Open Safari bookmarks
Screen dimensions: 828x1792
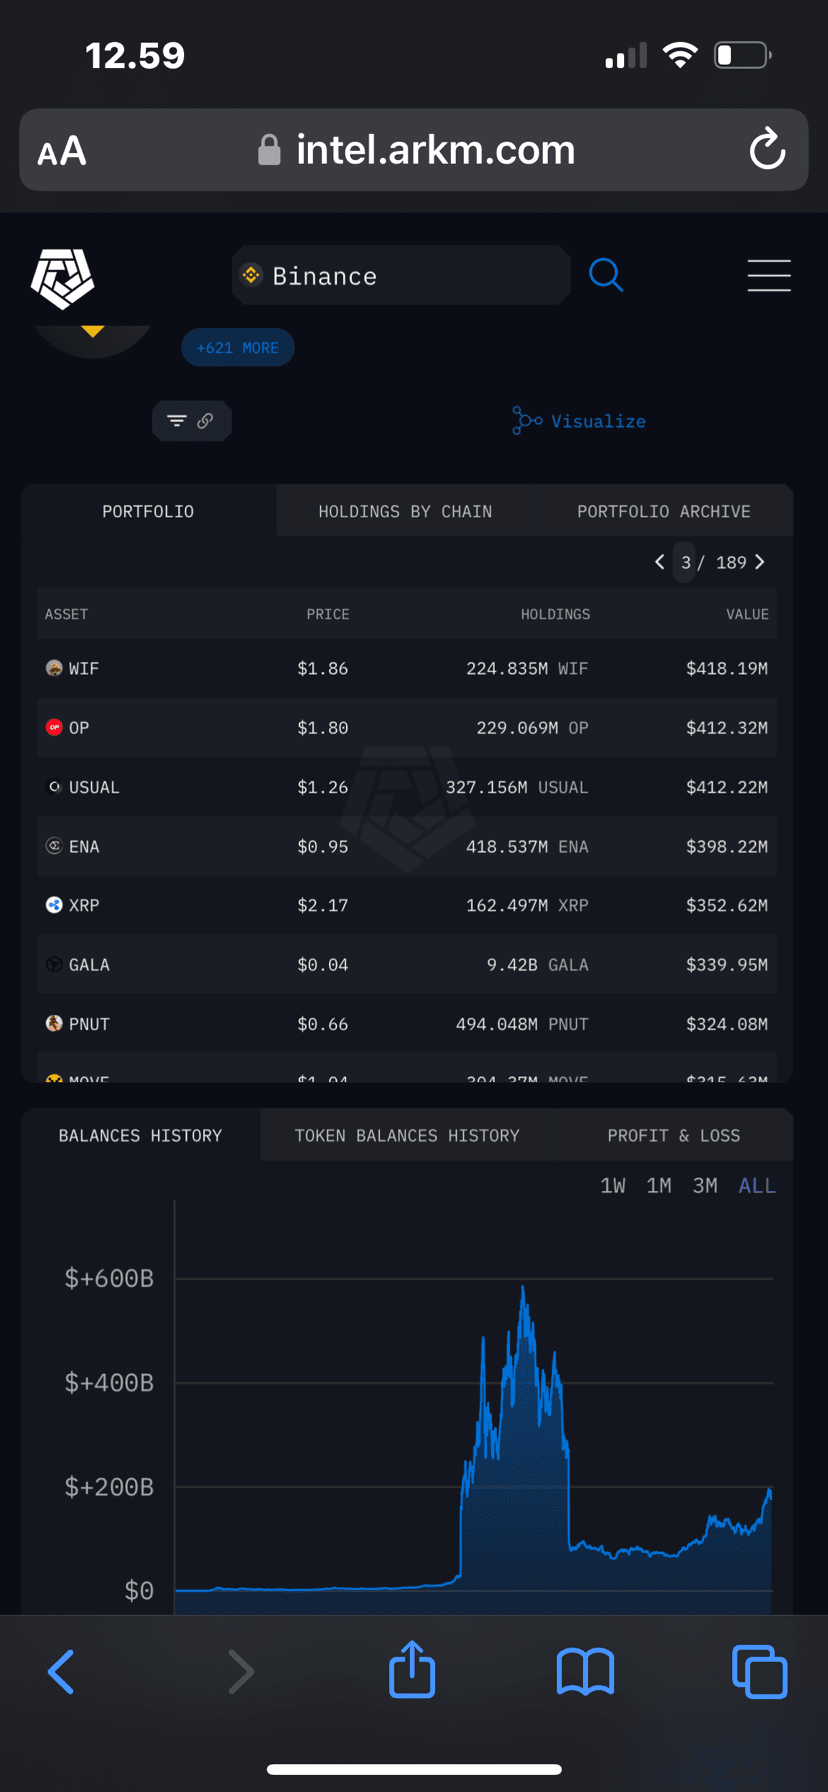click(585, 1672)
